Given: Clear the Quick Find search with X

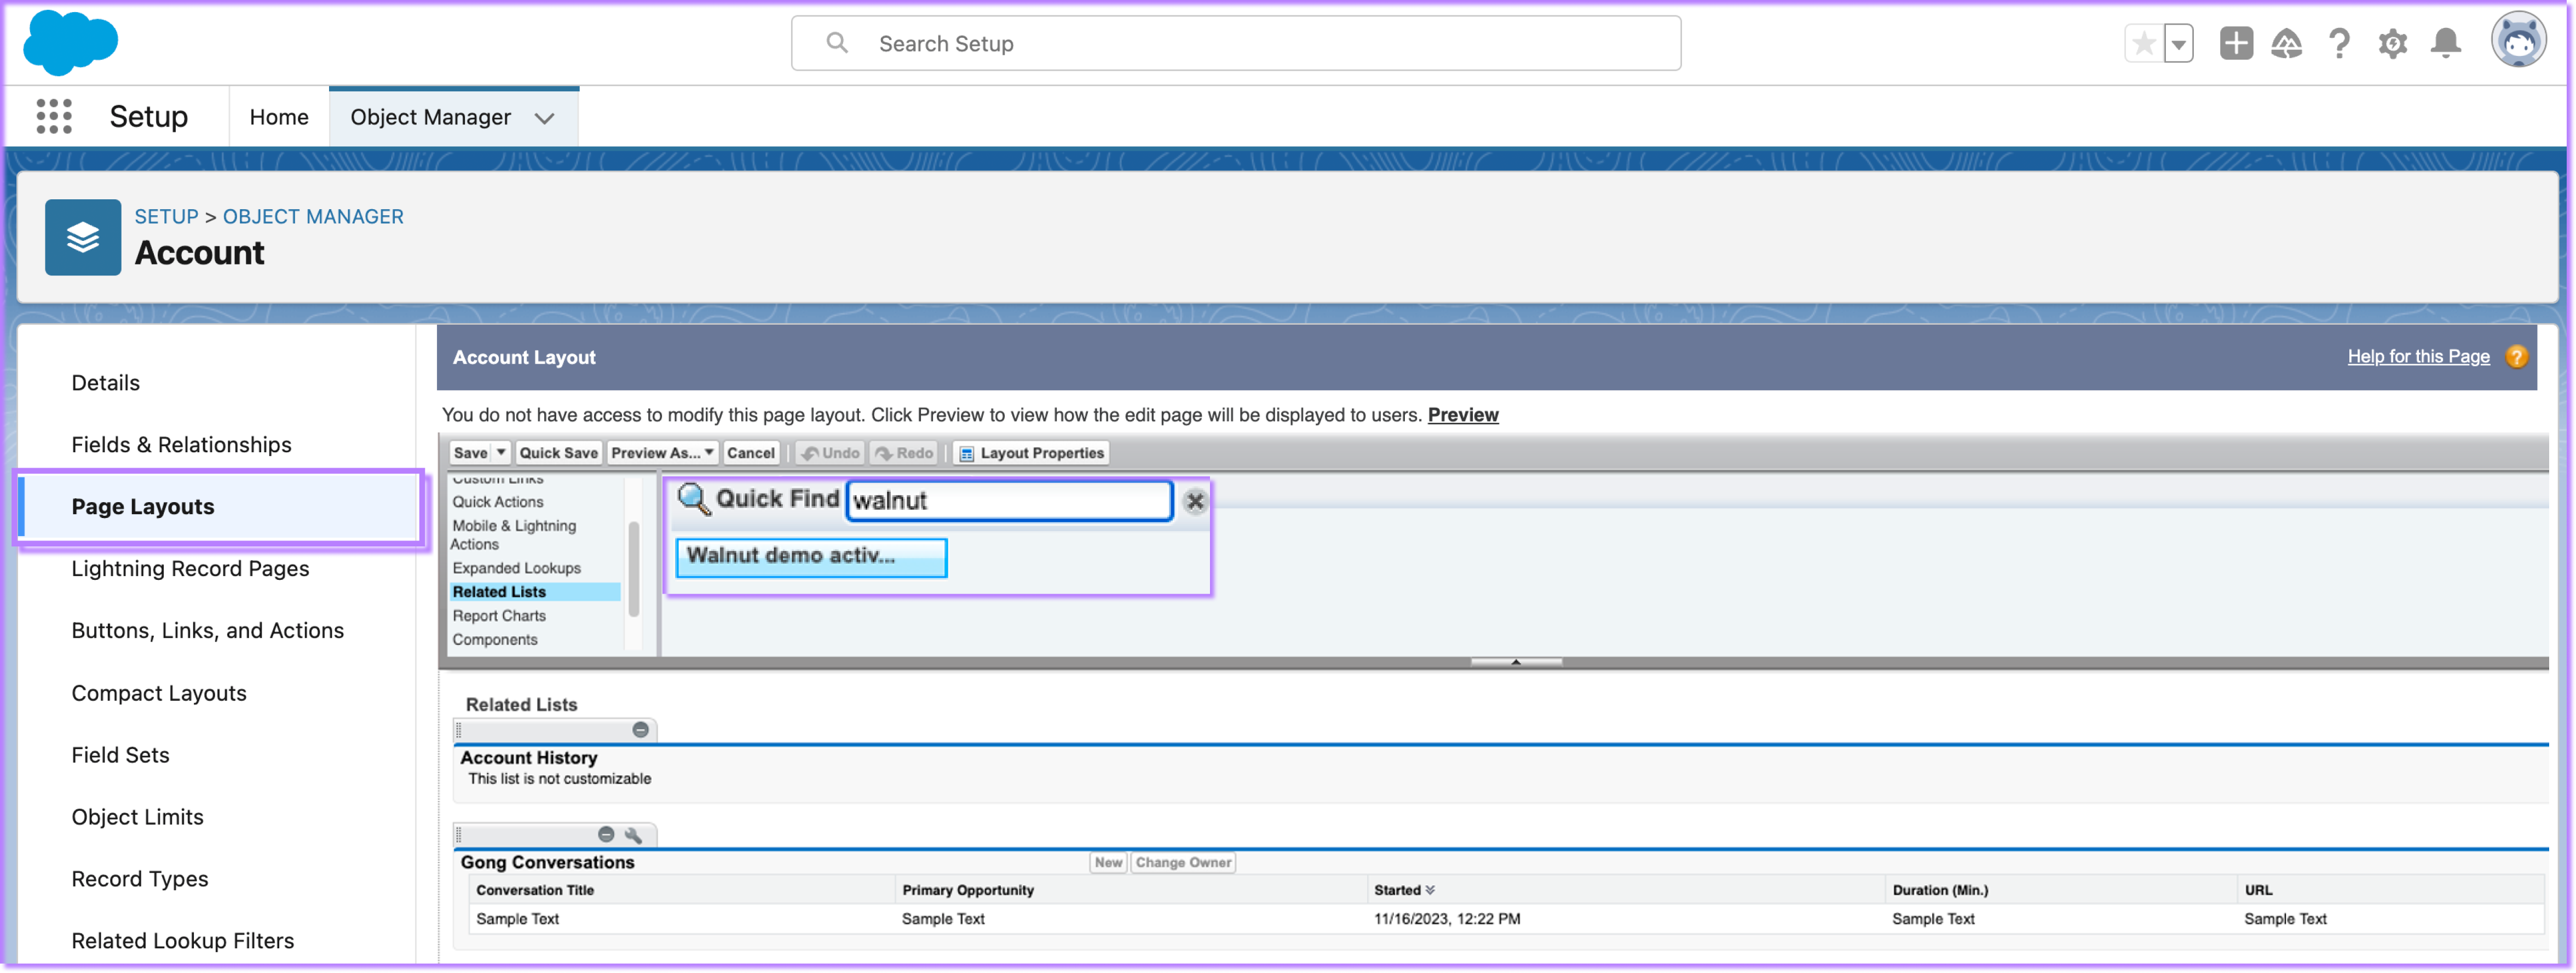Looking at the screenshot, I should point(1195,500).
